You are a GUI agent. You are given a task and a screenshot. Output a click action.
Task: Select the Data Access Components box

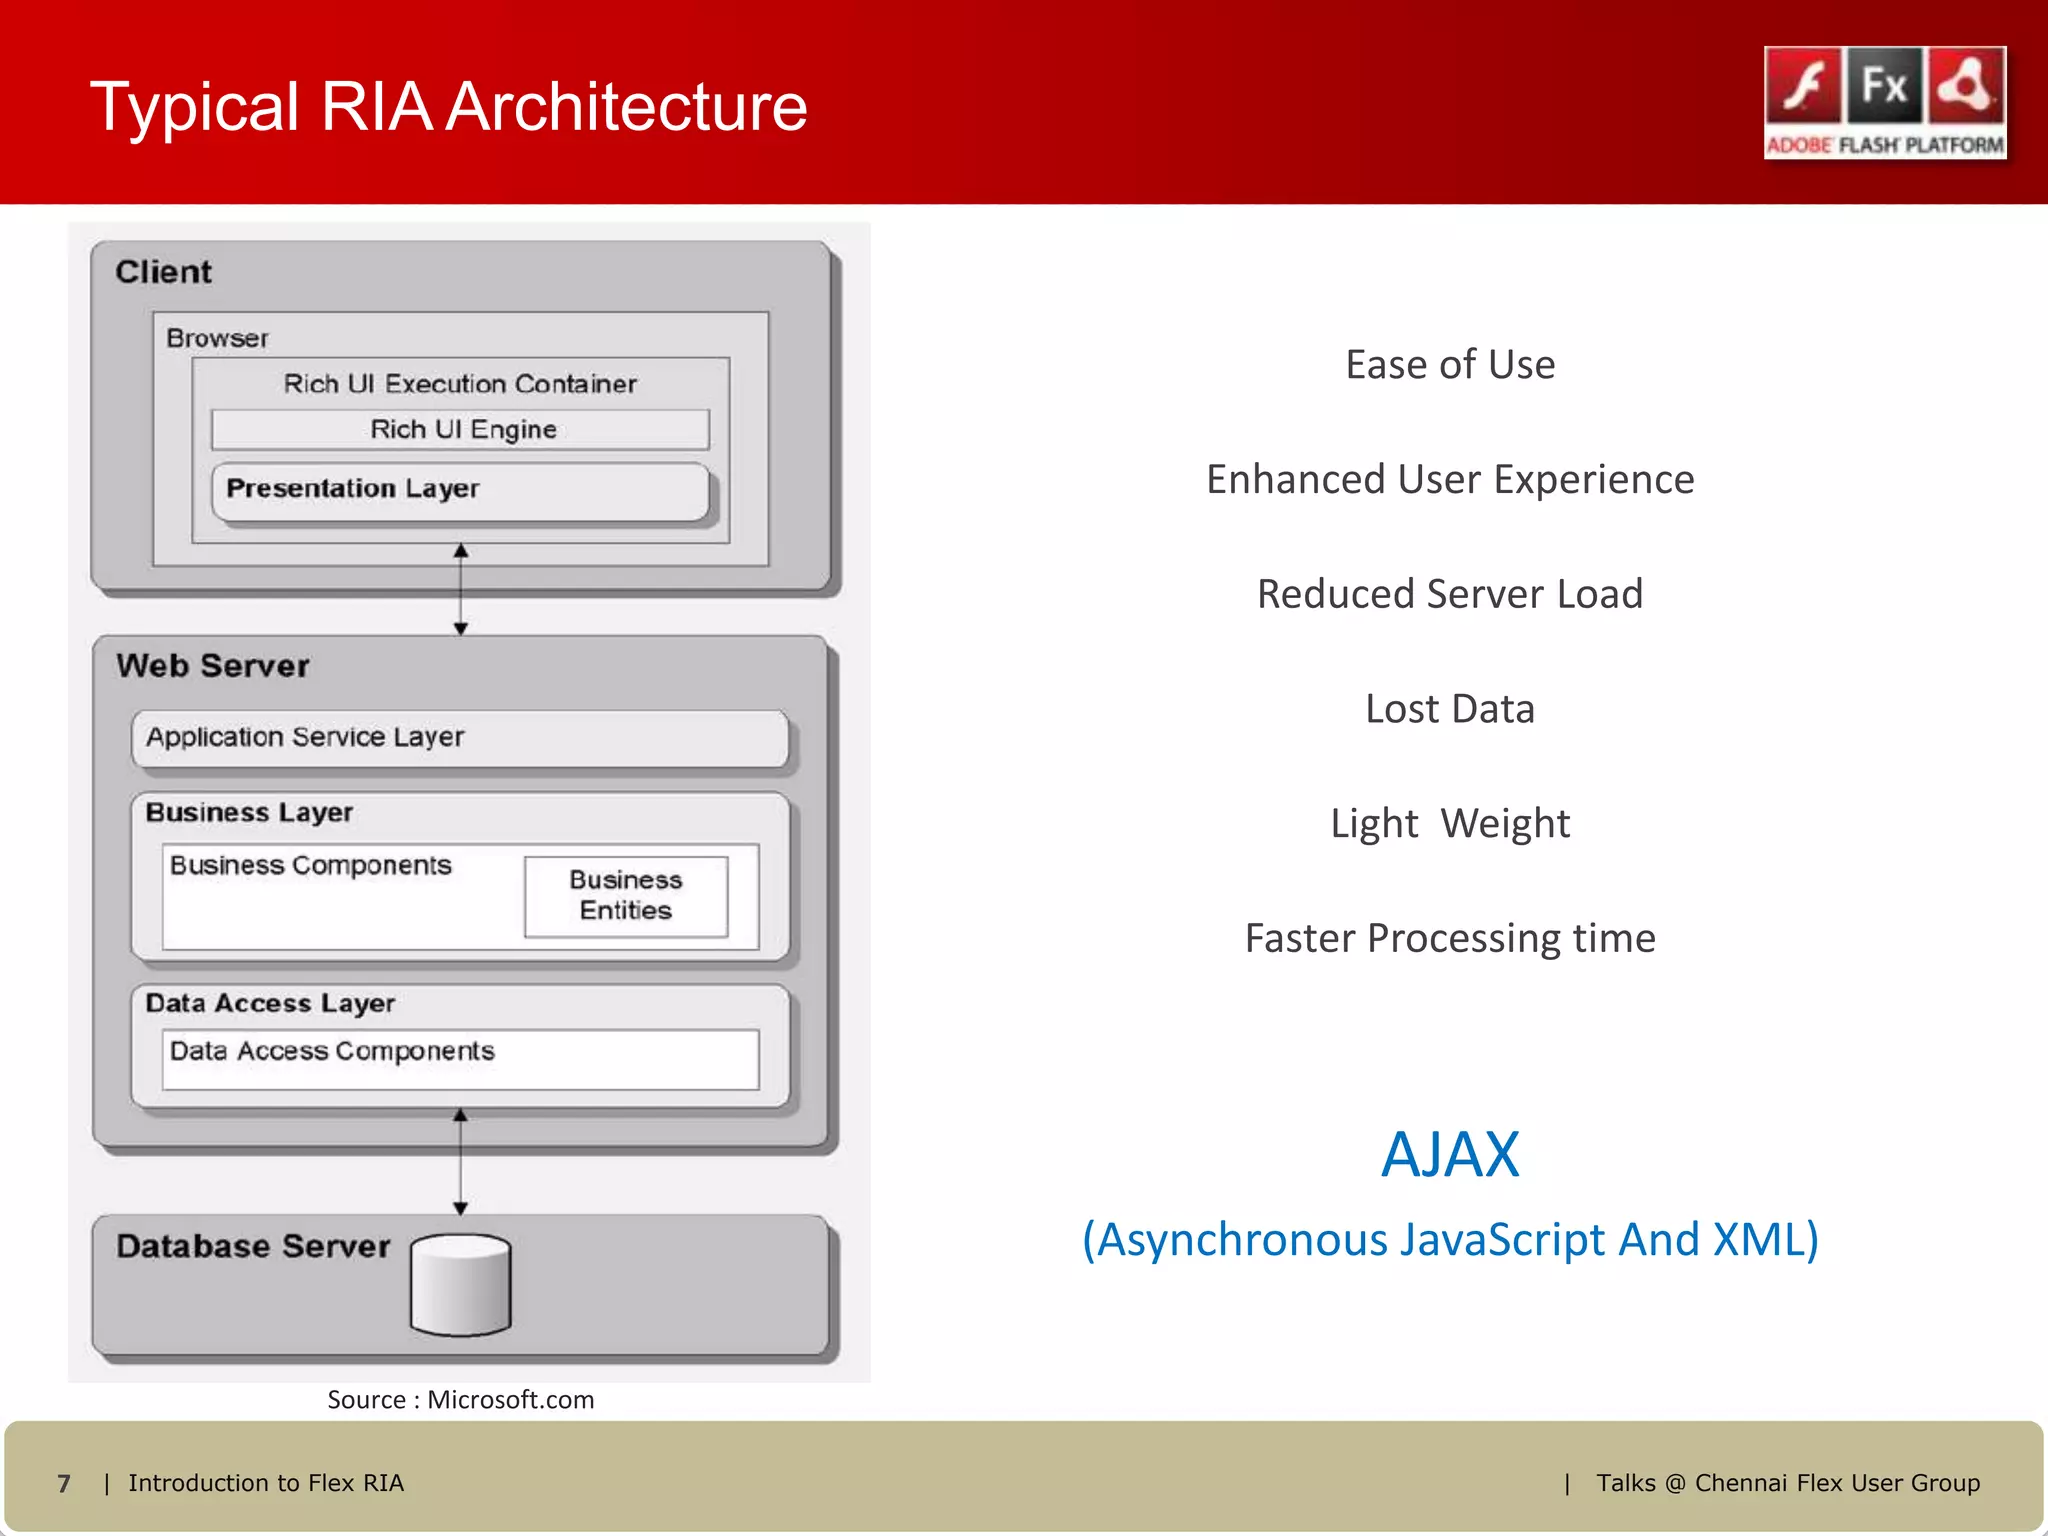point(460,1058)
